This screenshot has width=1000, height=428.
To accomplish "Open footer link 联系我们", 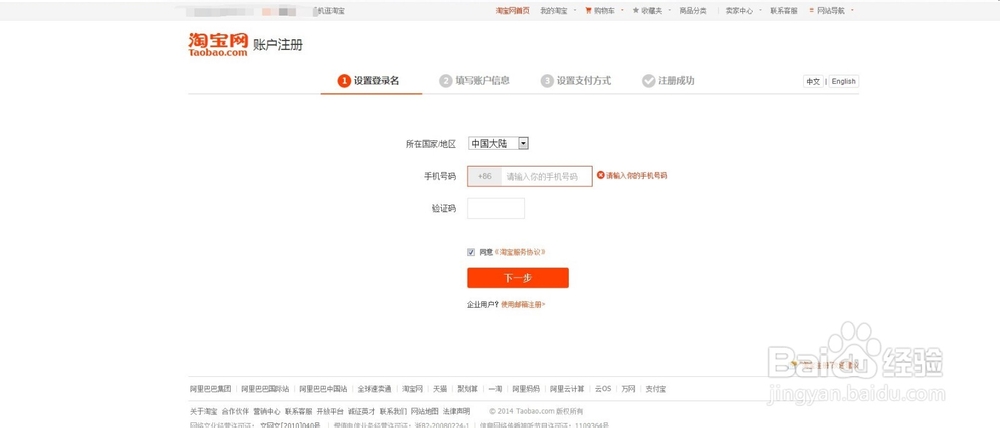I will pos(393,411).
